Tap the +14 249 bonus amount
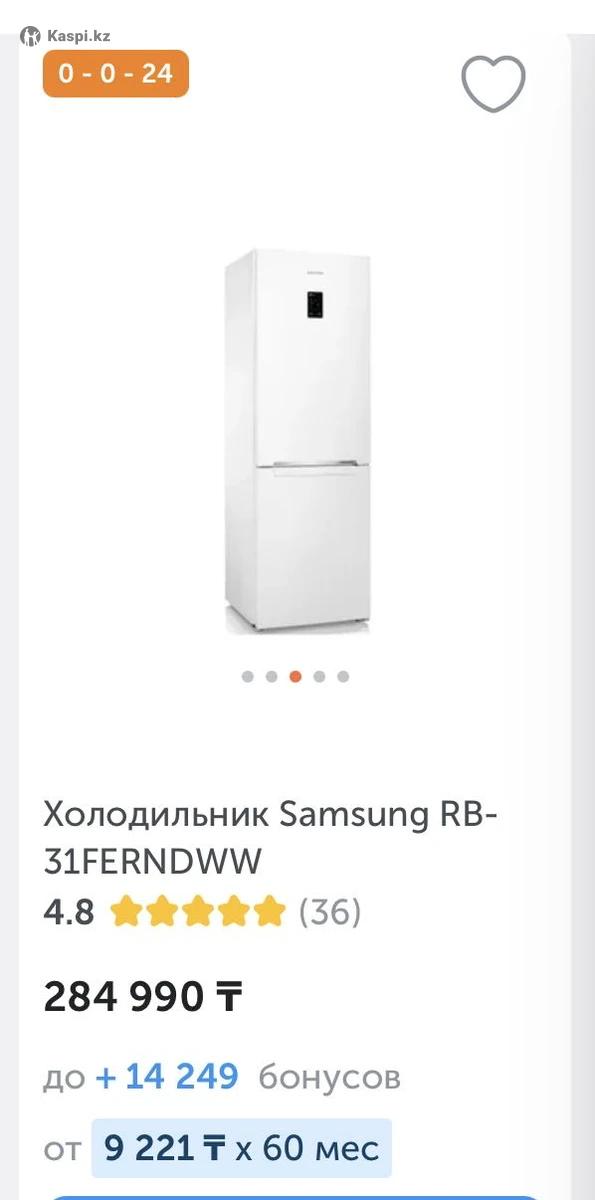The width and height of the screenshot is (595, 1200). click(x=167, y=1077)
